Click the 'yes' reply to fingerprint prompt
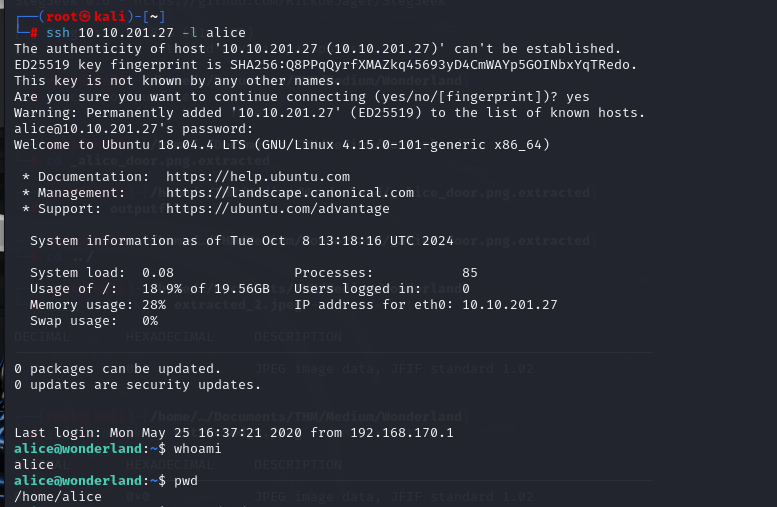 pos(578,97)
